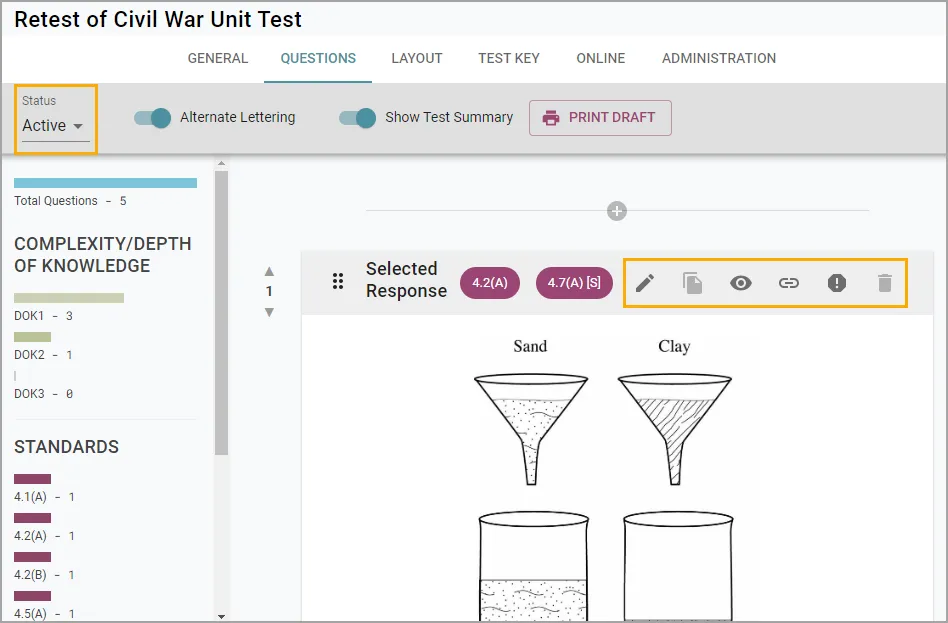Report an issue using the alert icon
This screenshot has width=948, height=623.
(837, 283)
